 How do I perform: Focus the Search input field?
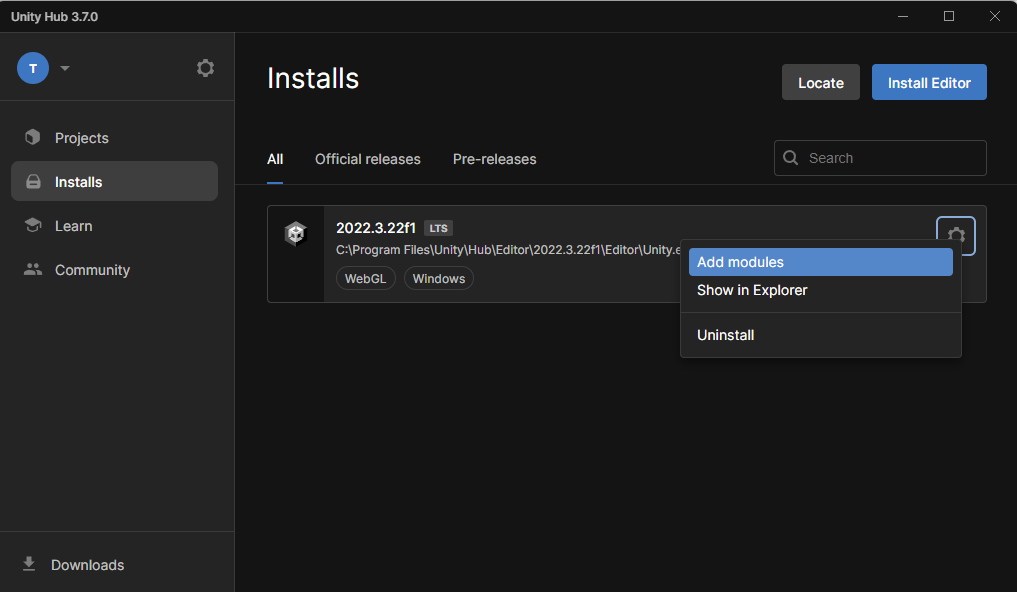[890, 158]
